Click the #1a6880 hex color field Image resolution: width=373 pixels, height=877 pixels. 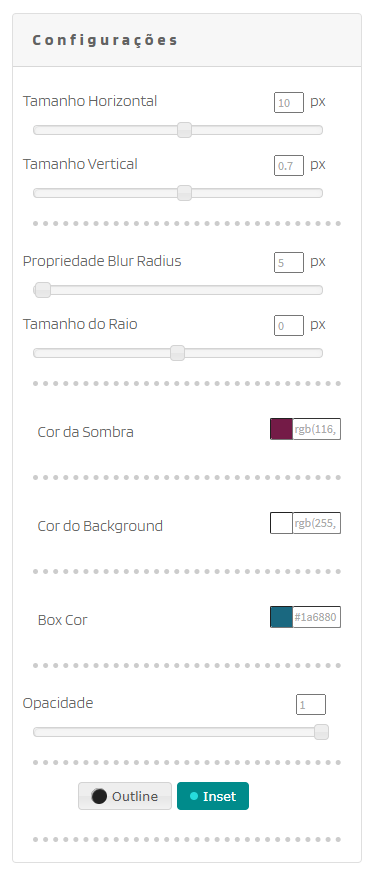(317, 617)
